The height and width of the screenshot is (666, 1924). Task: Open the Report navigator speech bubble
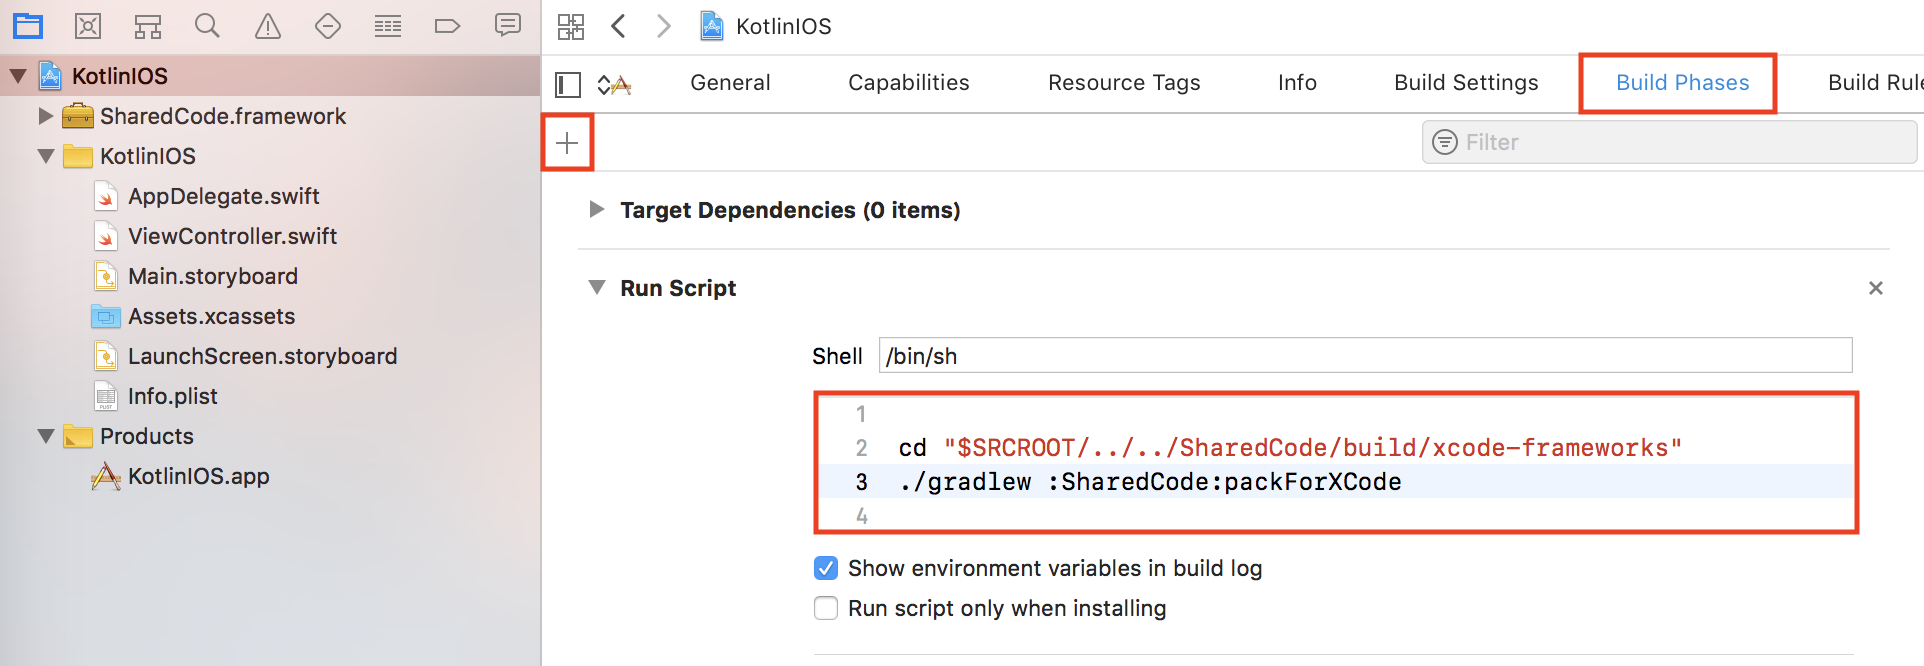(x=508, y=26)
